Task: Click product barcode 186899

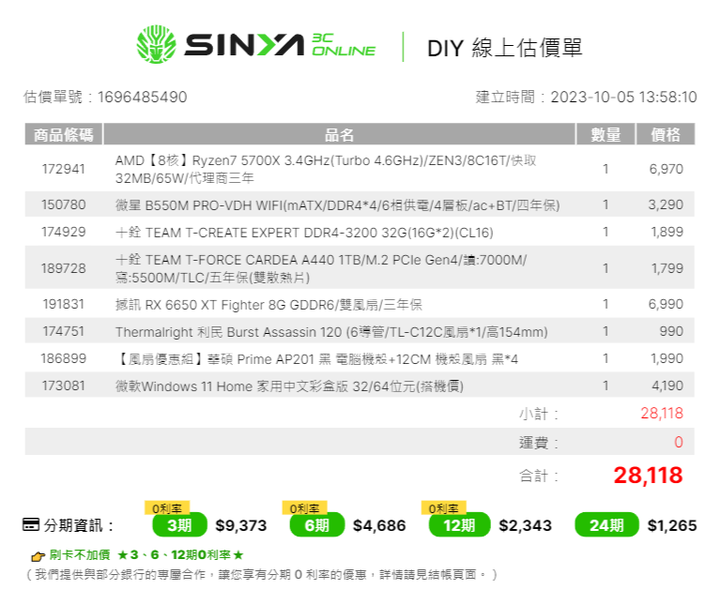Action: click(63, 358)
